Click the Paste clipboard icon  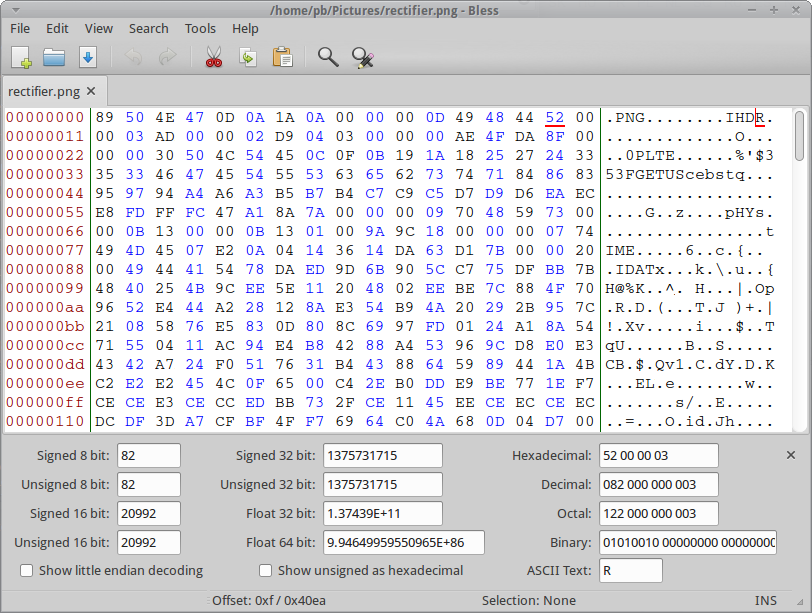click(282, 57)
